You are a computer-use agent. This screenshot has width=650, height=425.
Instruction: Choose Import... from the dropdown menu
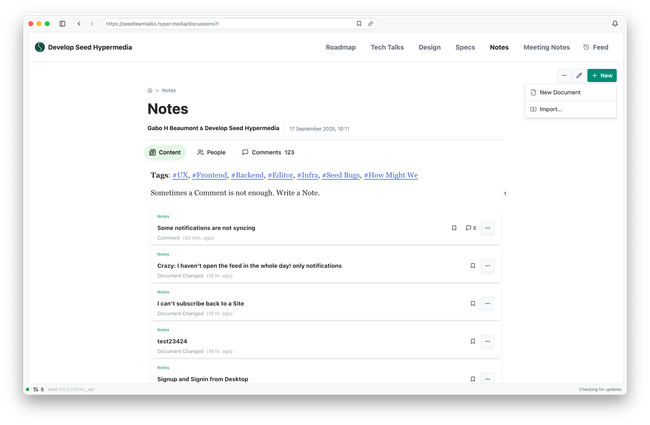[x=550, y=109]
